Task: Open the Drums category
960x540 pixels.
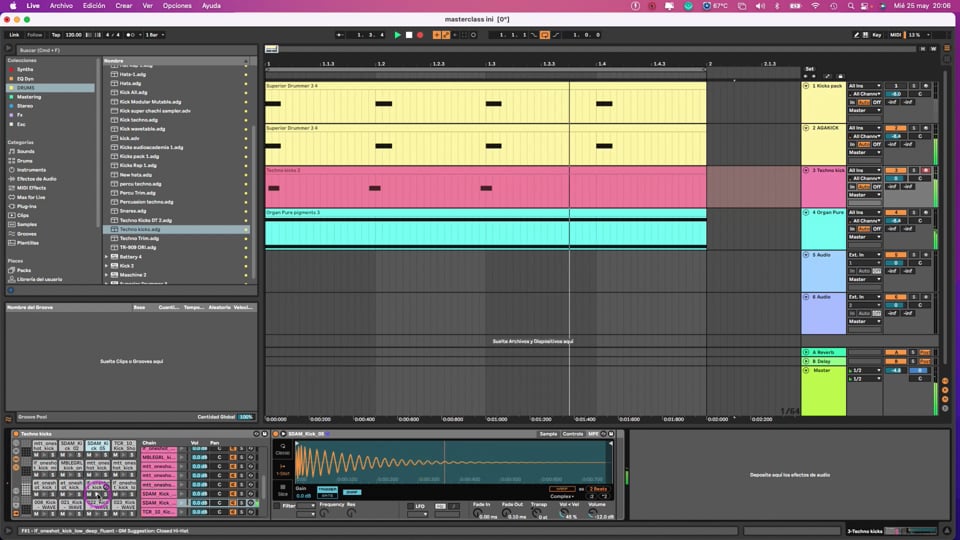Action: [24, 160]
